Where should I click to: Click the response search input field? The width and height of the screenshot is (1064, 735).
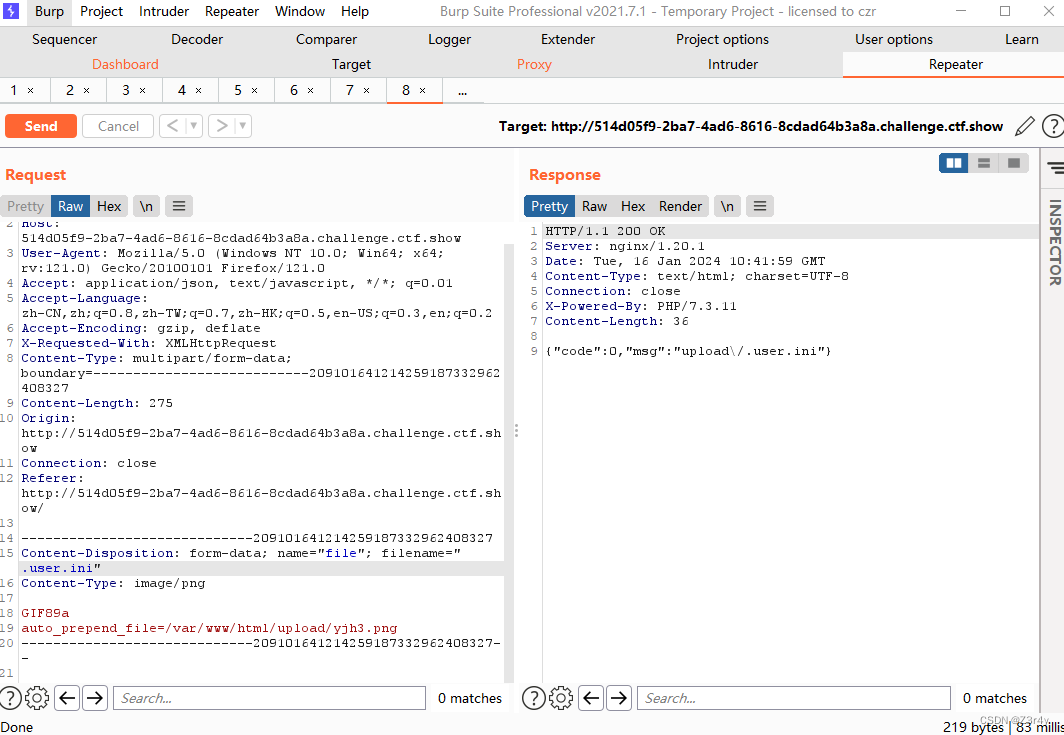tap(793, 698)
